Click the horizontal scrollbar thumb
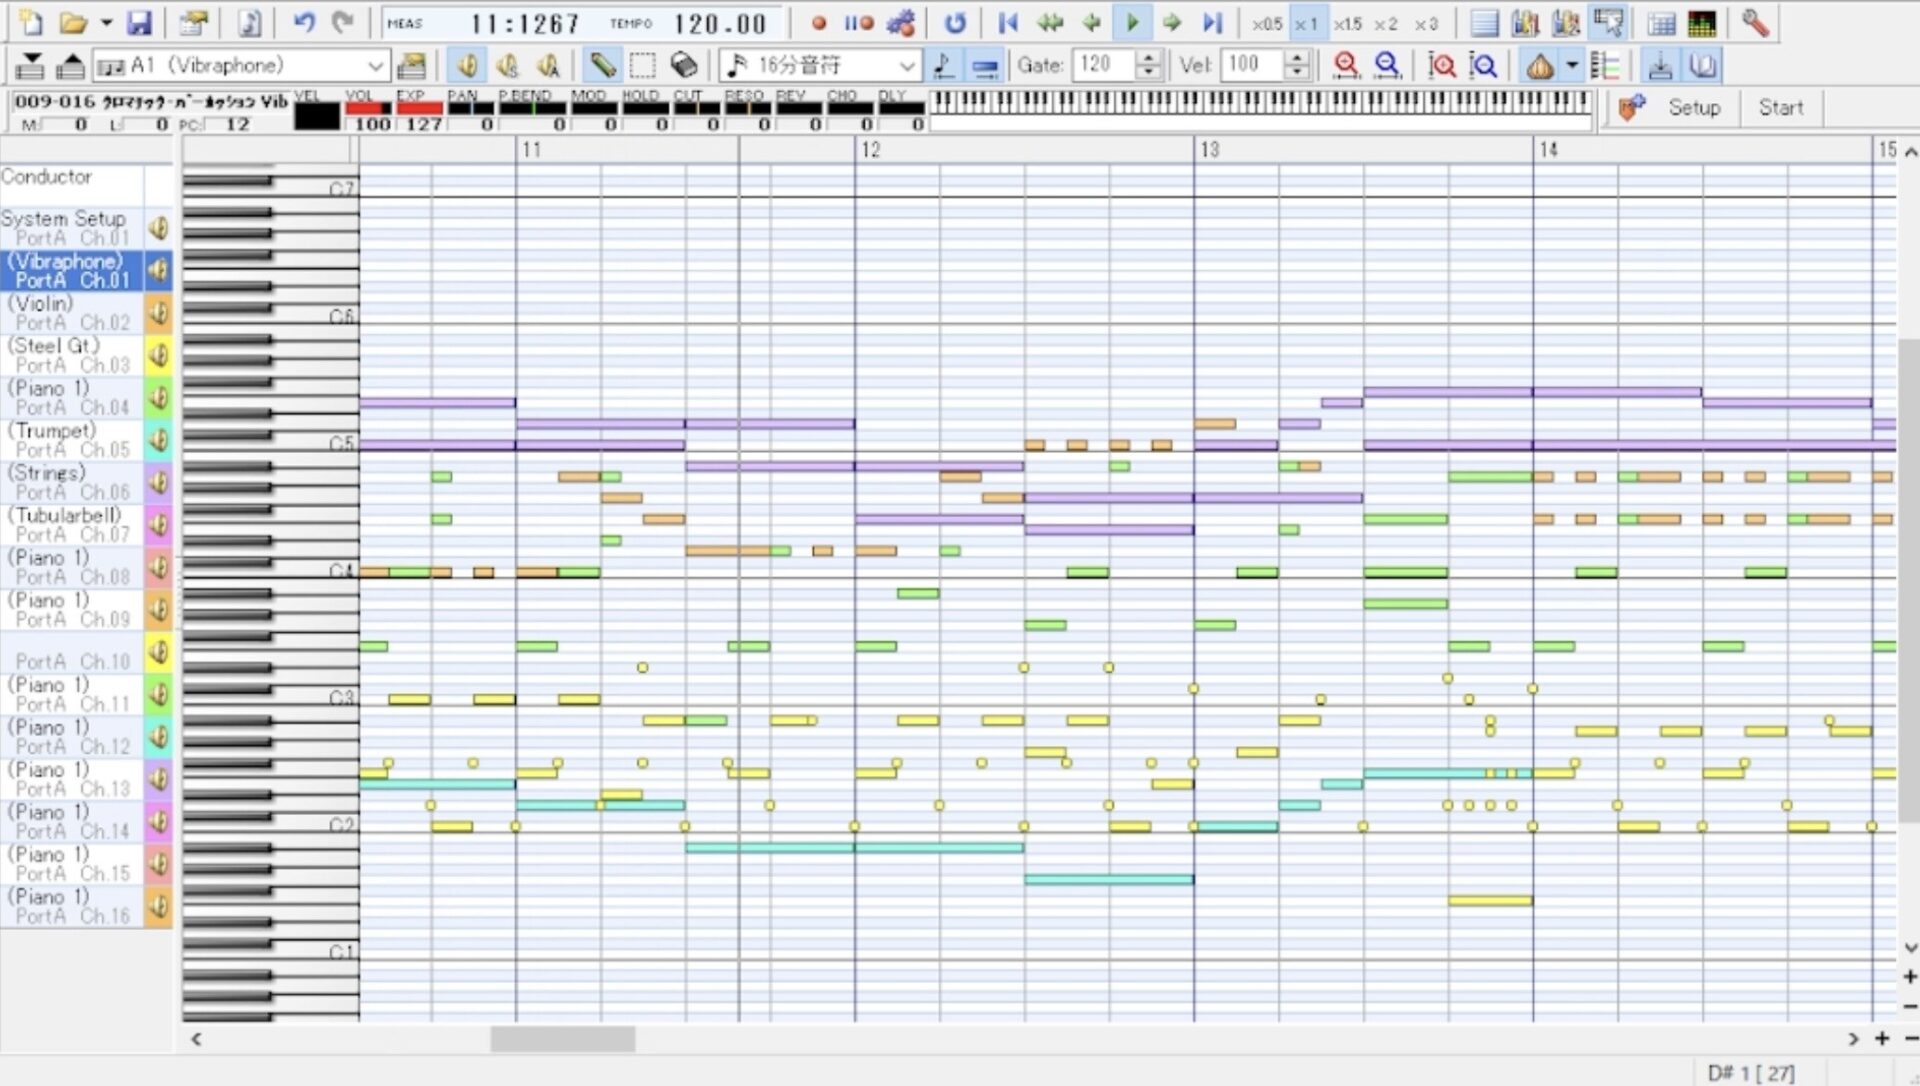1920x1086 pixels. point(562,1039)
